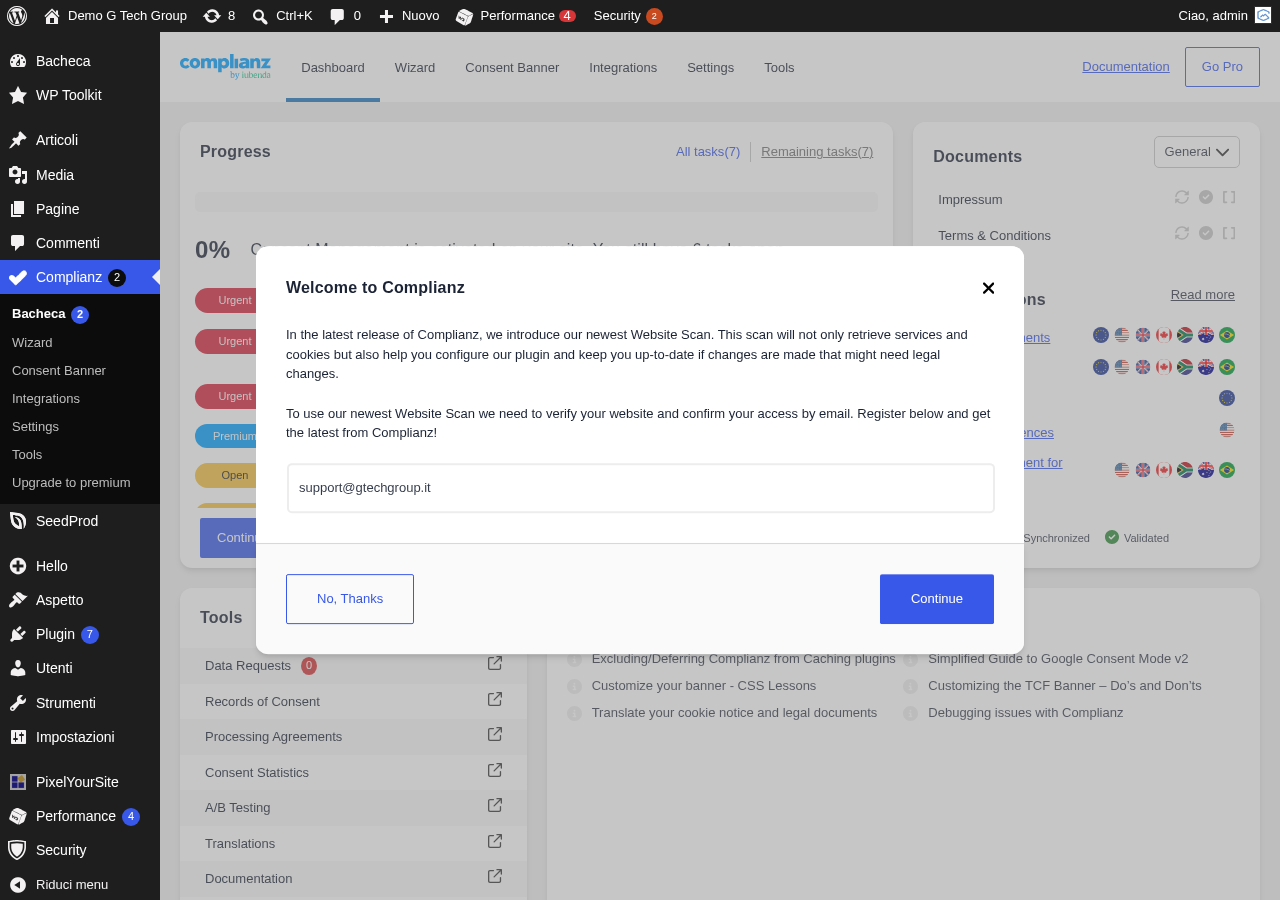The height and width of the screenshot is (900, 1280).
Task: Open the Ctrl+K search in admin bar
Action: [282, 16]
